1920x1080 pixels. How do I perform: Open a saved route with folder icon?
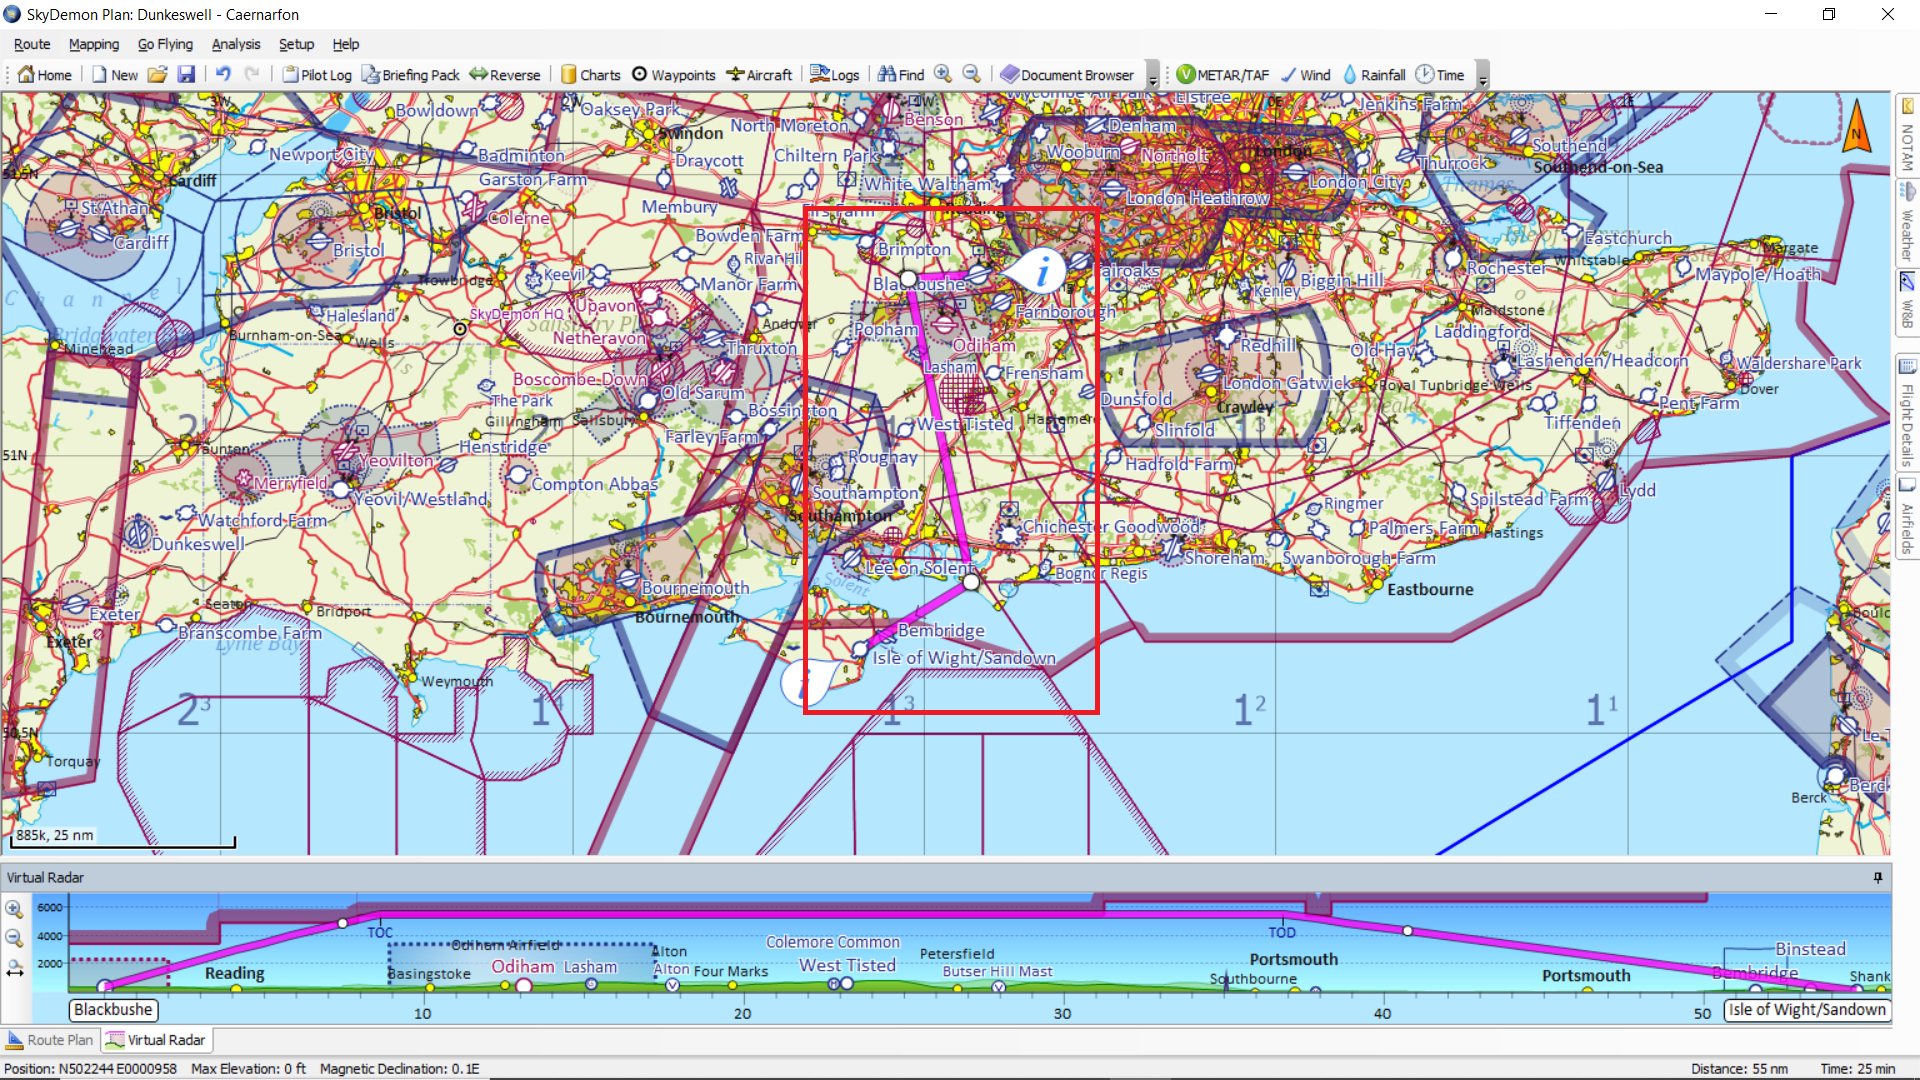pos(157,75)
